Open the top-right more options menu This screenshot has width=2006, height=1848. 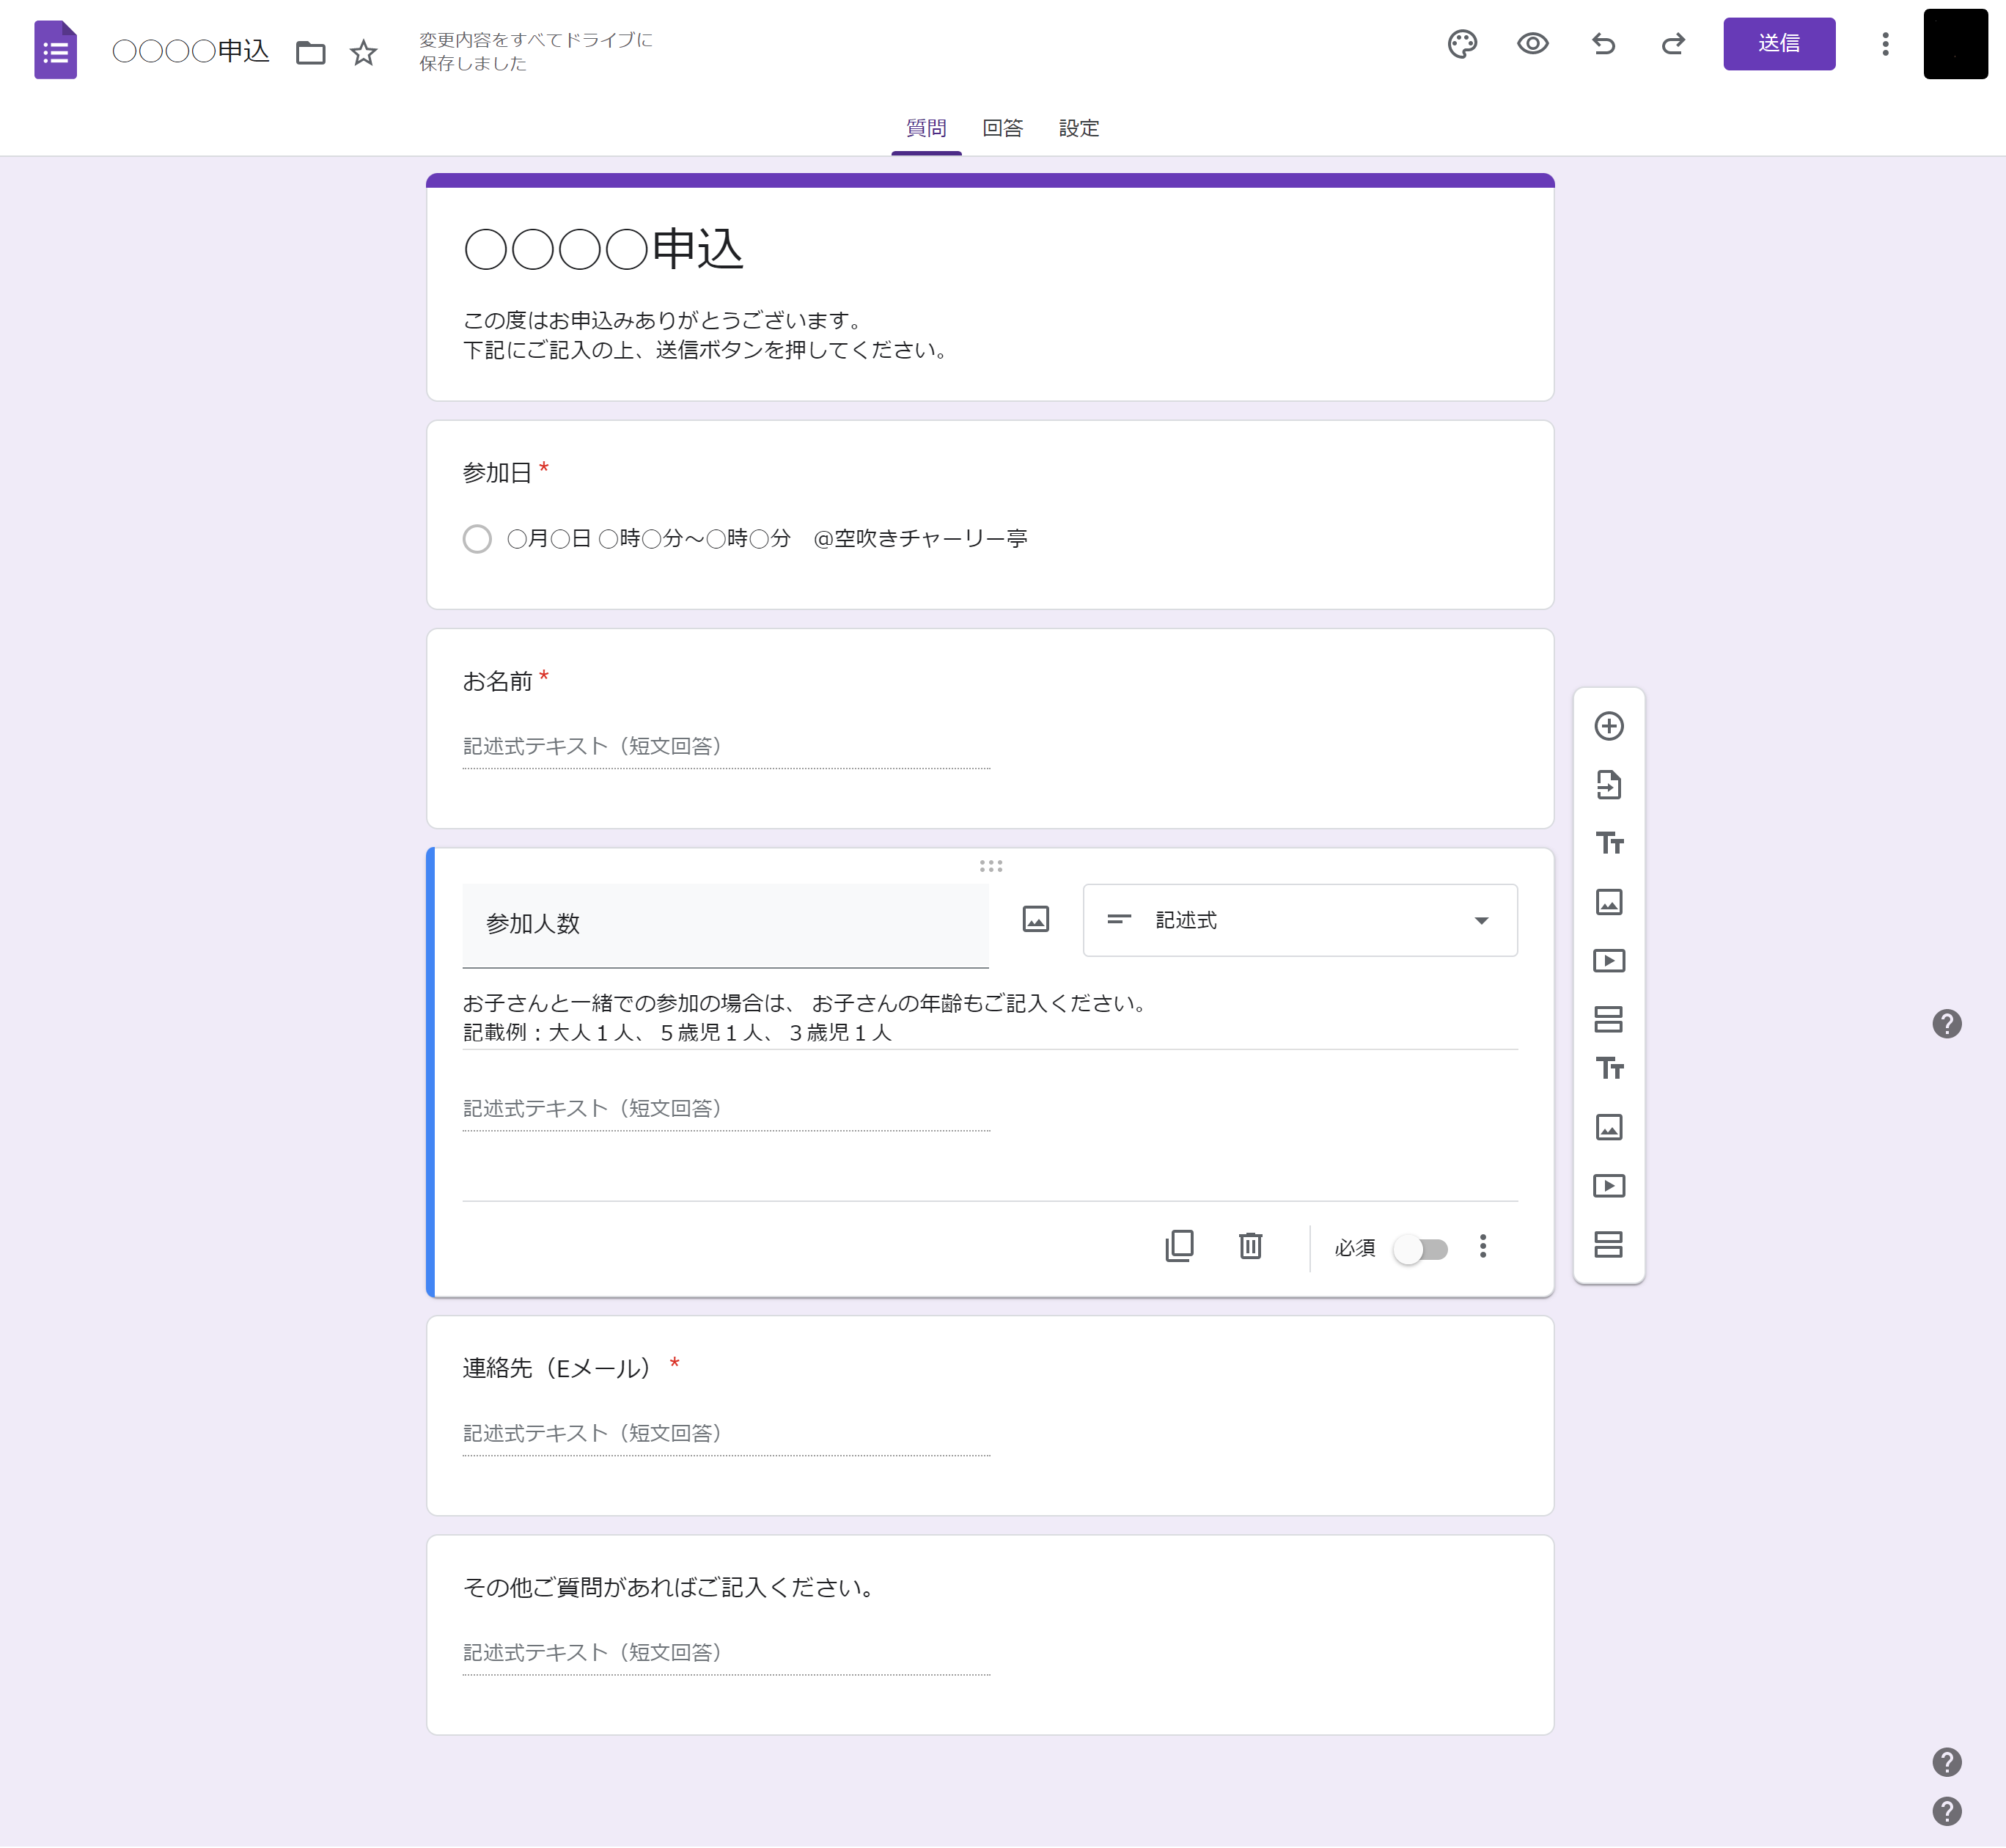[1885, 44]
